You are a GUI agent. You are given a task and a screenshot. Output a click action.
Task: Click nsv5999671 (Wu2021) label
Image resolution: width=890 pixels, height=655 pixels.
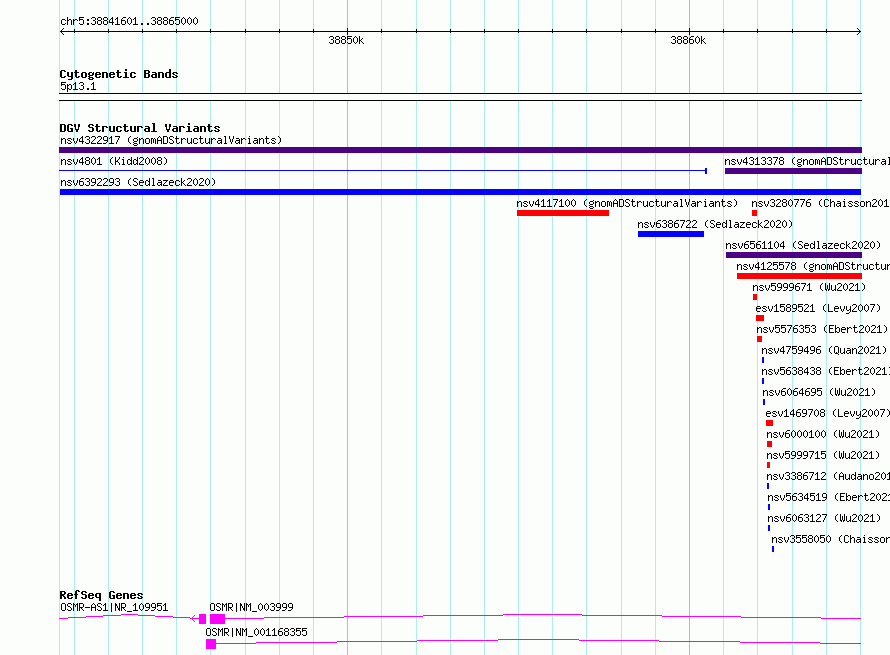pyautogui.click(x=809, y=287)
